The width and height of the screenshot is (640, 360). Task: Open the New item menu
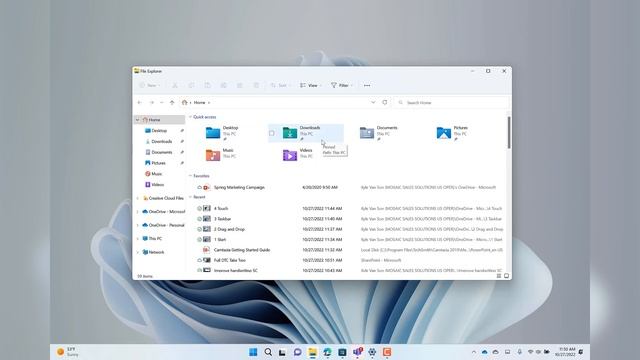(x=150, y=85)
